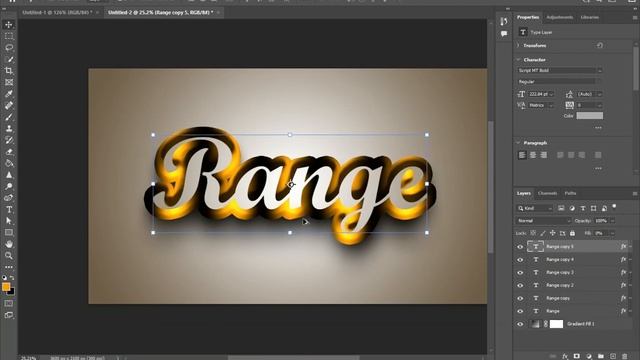640x360 pixels.
Task: Filter layers by pixel layers
Action: click(561, 208)
